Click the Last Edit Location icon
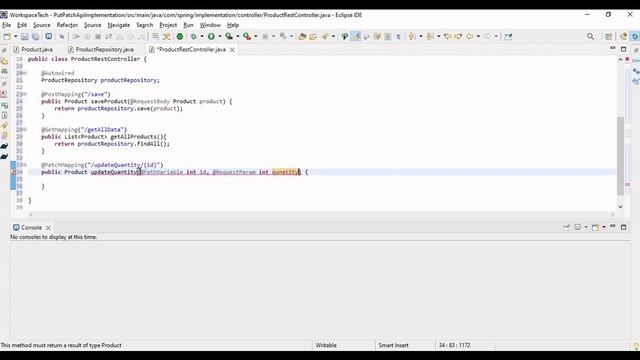This screenshot has width=640, height=360. [x=447, y=37]
